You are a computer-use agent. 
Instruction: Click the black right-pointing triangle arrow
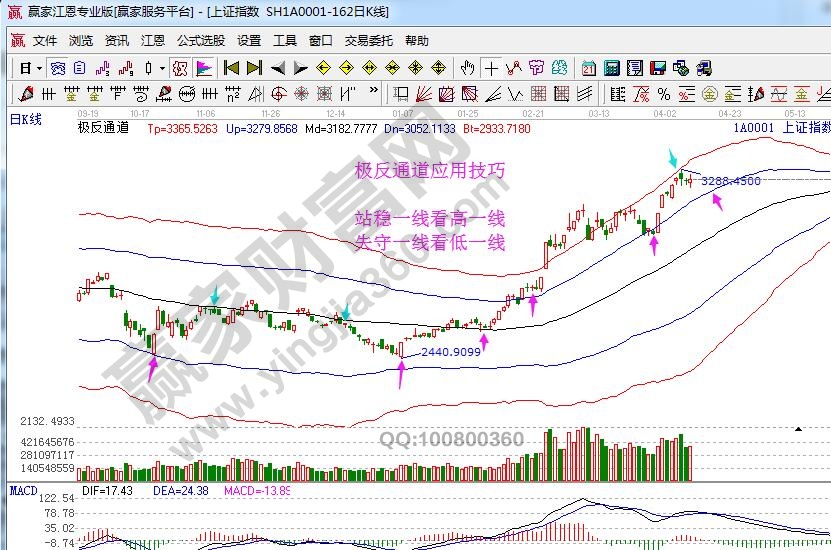[x=300, y=68]
